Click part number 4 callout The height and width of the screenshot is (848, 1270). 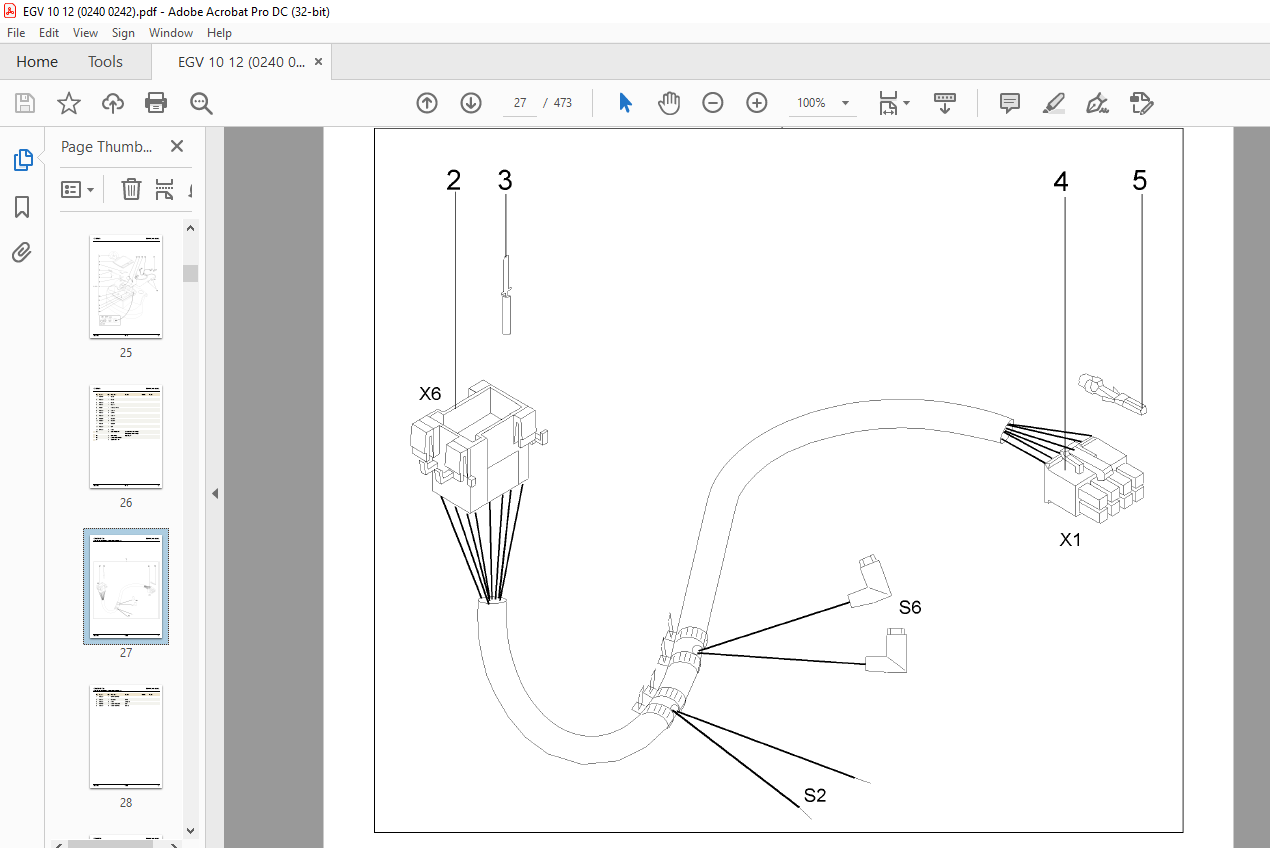(x=1061, y=181)
